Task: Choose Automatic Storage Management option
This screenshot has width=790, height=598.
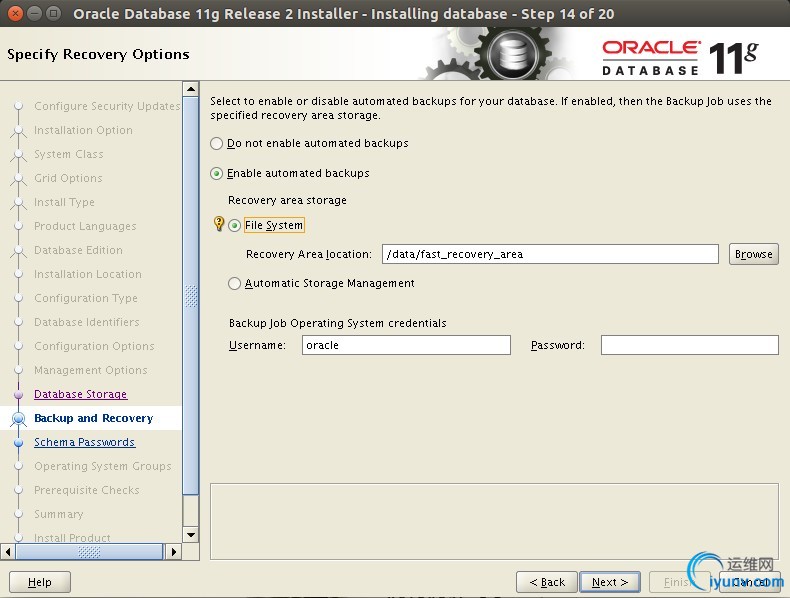Action: [x=234, y=284]
